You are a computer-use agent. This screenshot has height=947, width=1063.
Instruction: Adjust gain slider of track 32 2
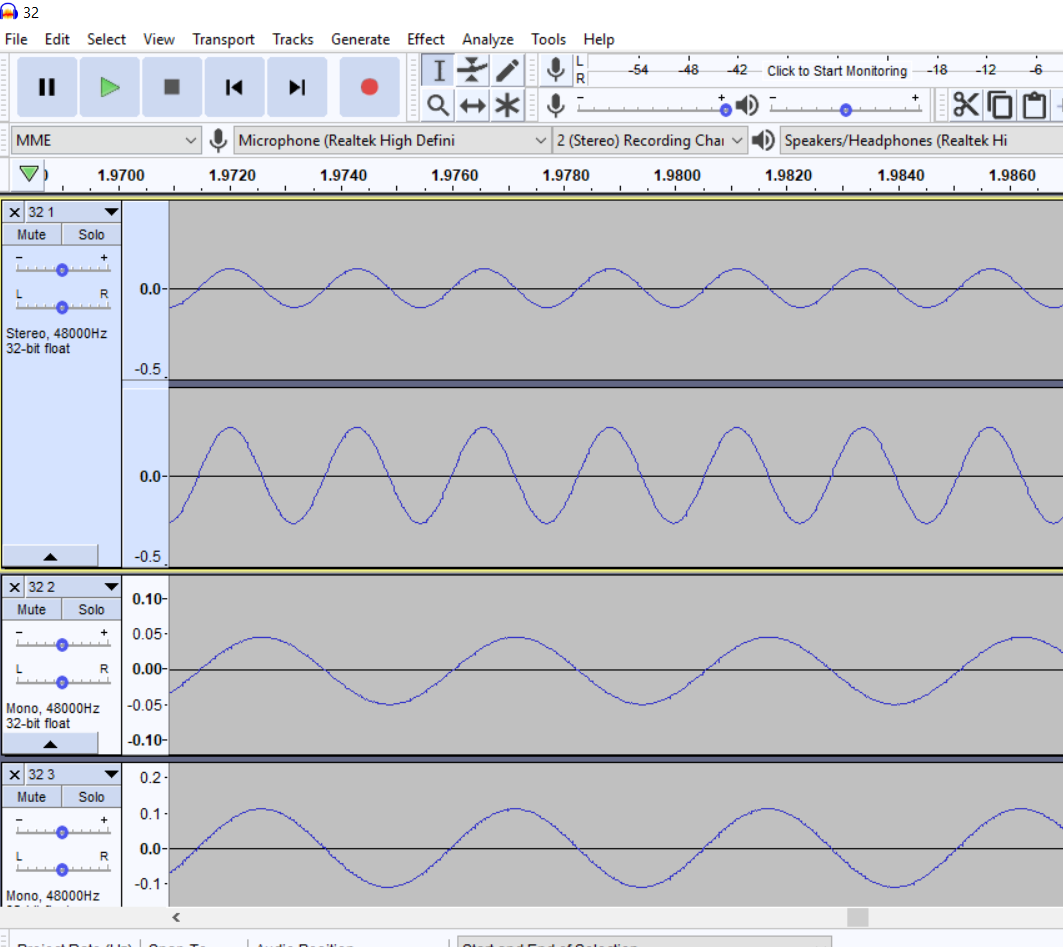(x=62, y=644)
